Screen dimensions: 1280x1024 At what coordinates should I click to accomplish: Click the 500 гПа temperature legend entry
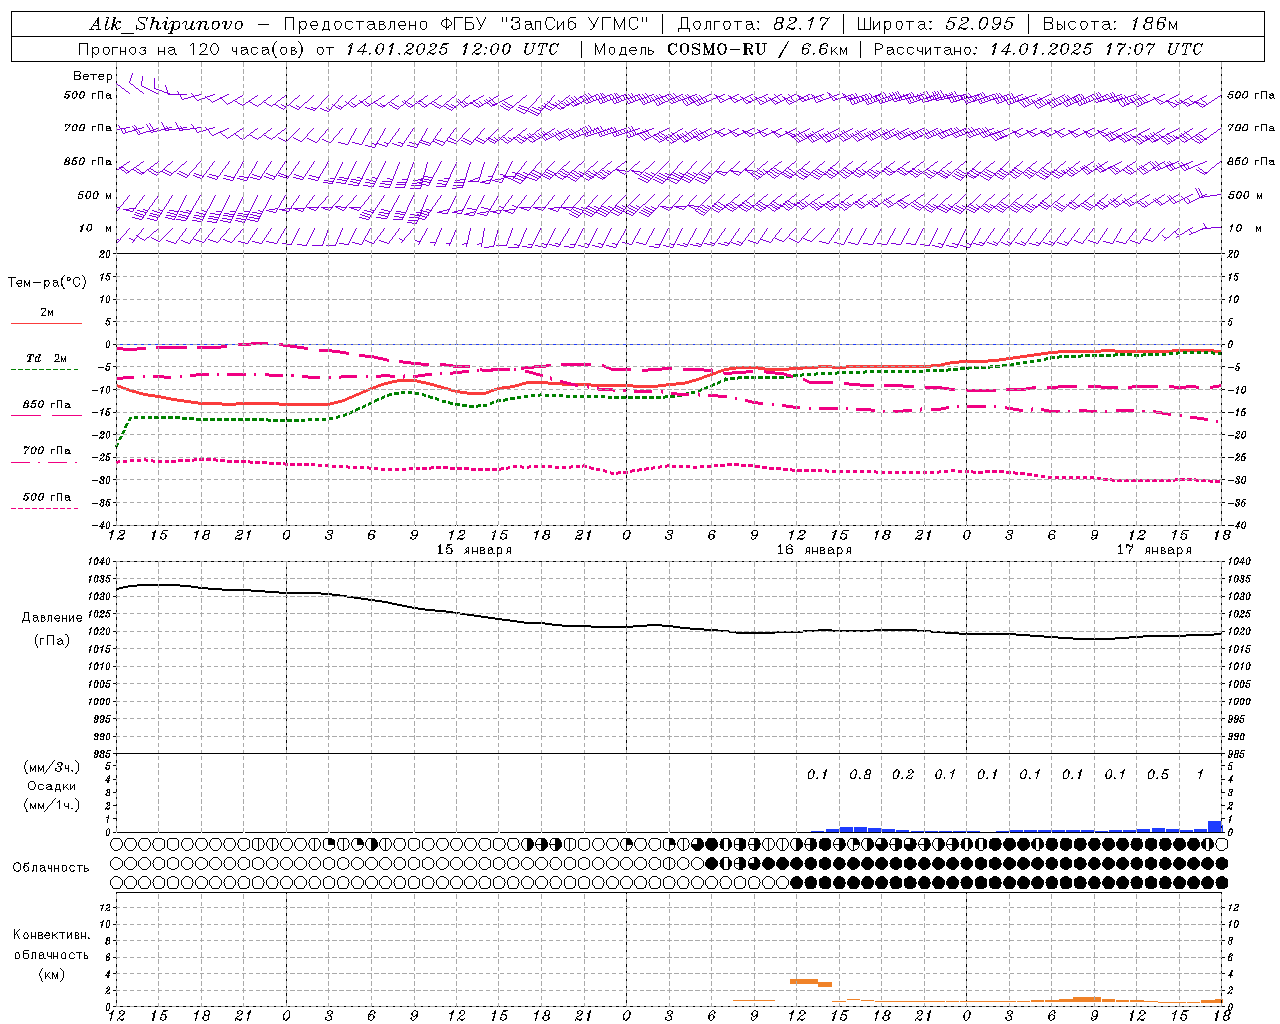pos(47,497)
